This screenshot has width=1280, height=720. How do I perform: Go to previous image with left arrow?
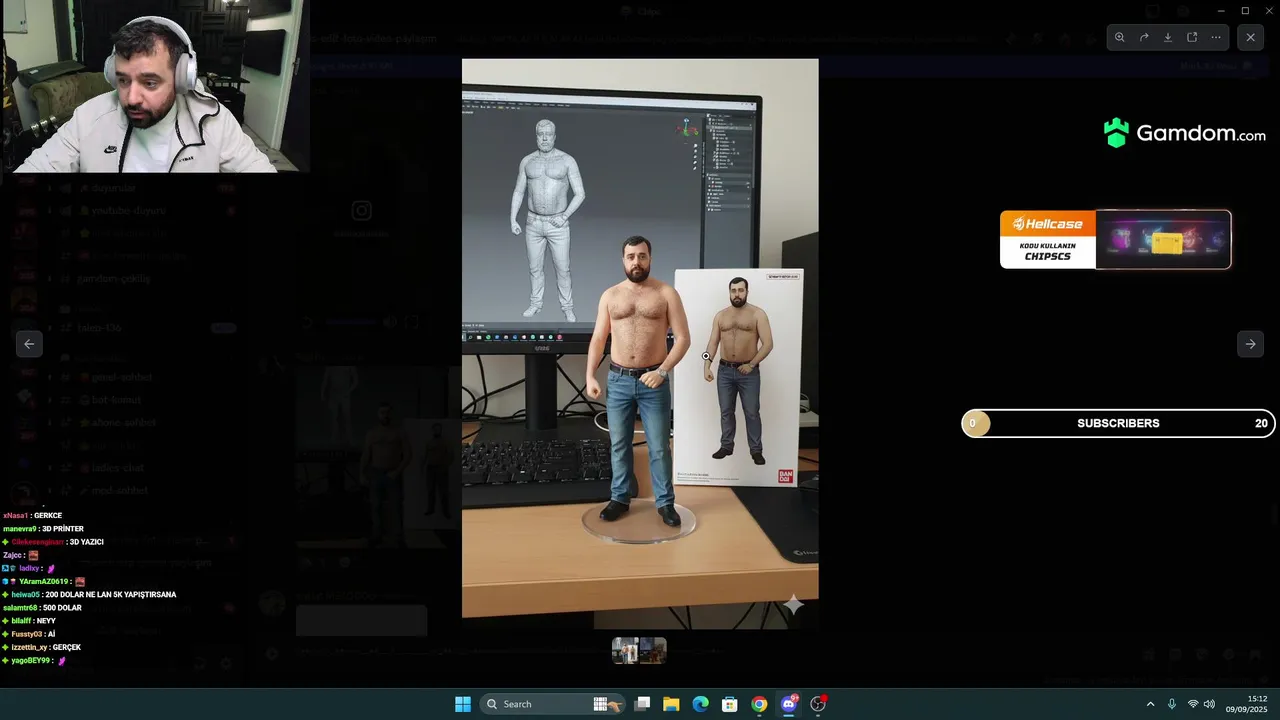(29, 344)
